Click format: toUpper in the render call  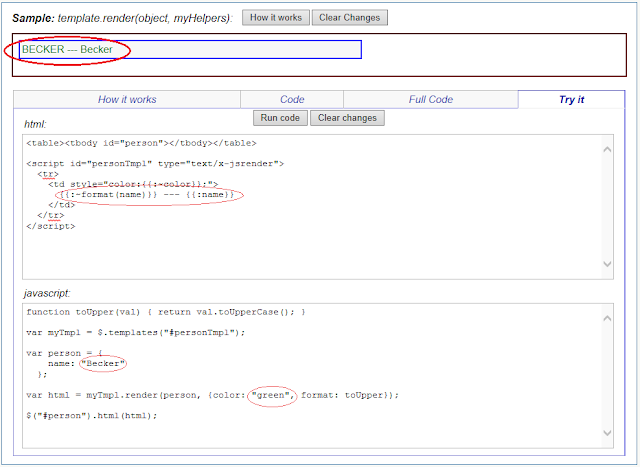(342, 395)
